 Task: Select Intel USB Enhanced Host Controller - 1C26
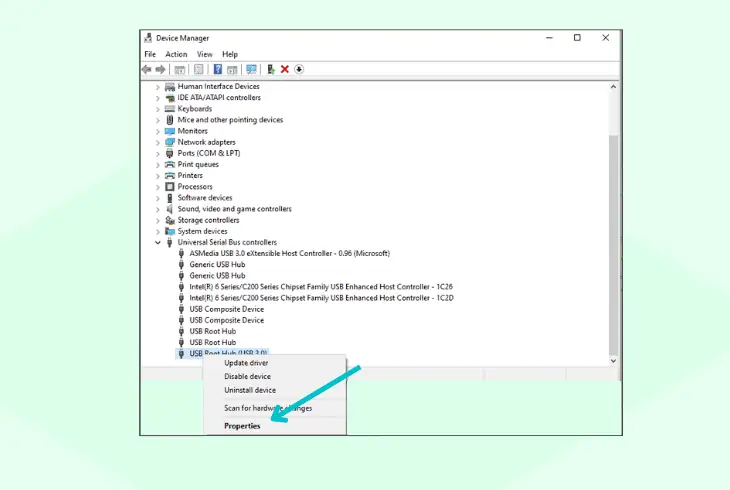click(x=321, y=287)
